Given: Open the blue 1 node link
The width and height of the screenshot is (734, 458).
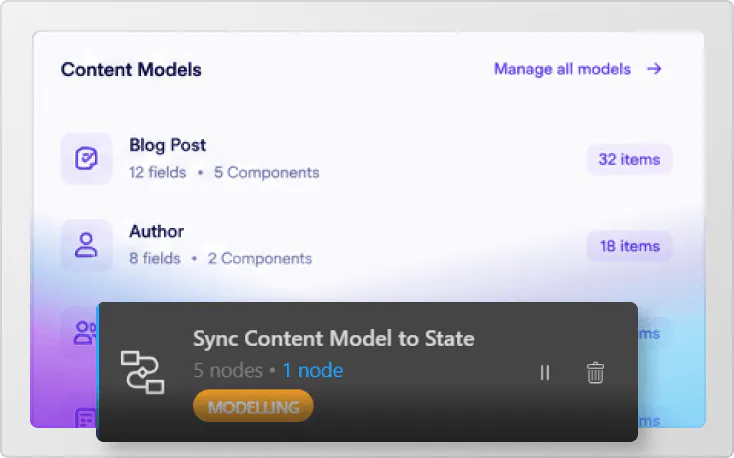Looking at the screenshot, I should 313,370.
